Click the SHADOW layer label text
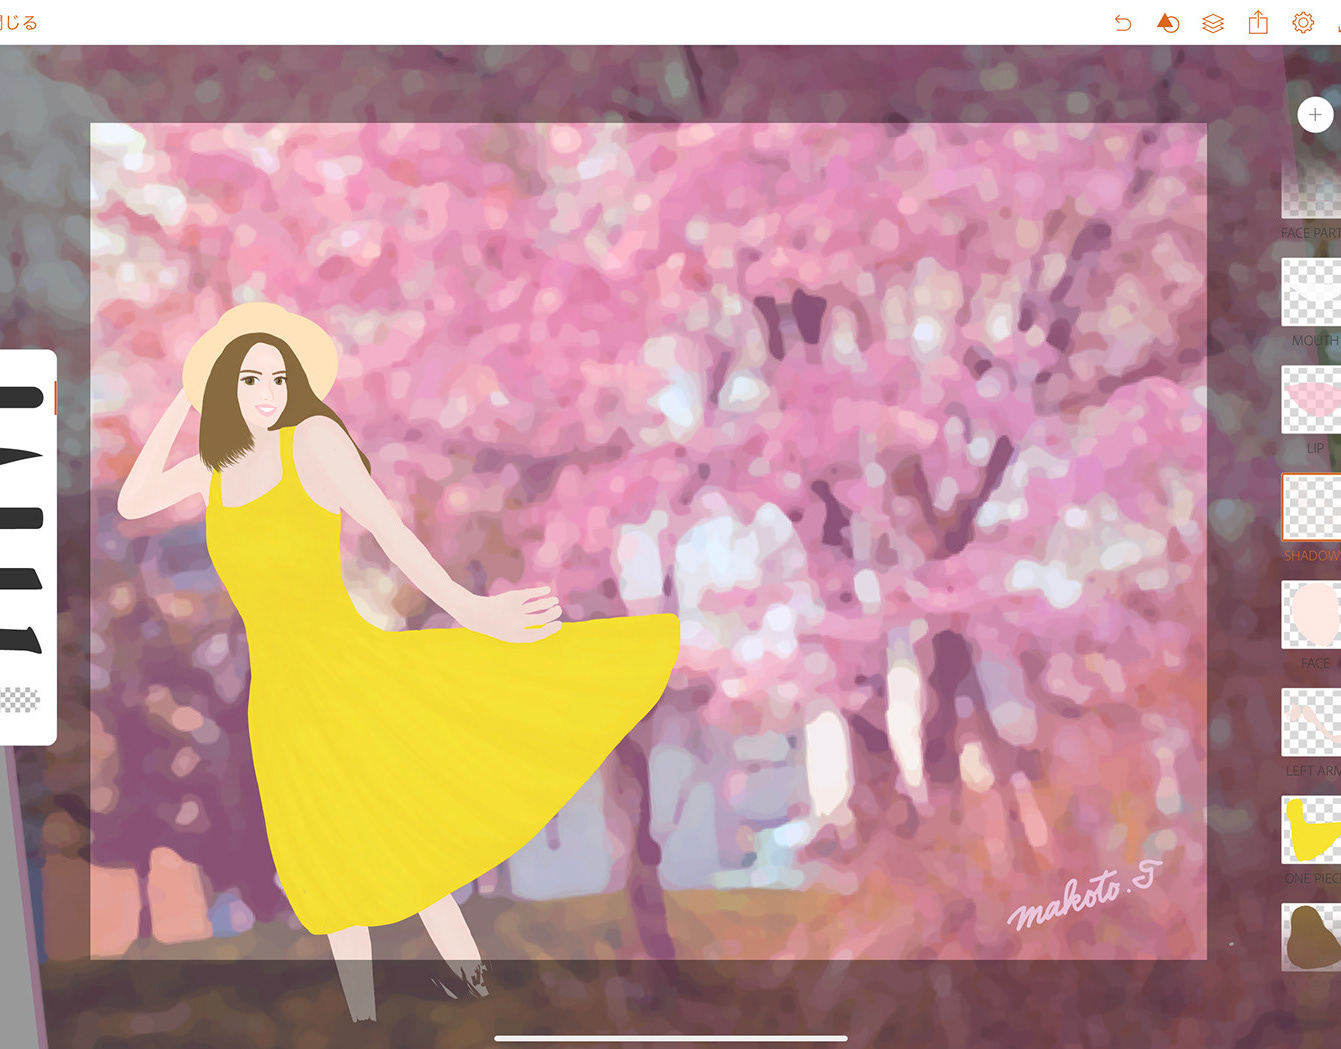 [x=1312, y=556]
